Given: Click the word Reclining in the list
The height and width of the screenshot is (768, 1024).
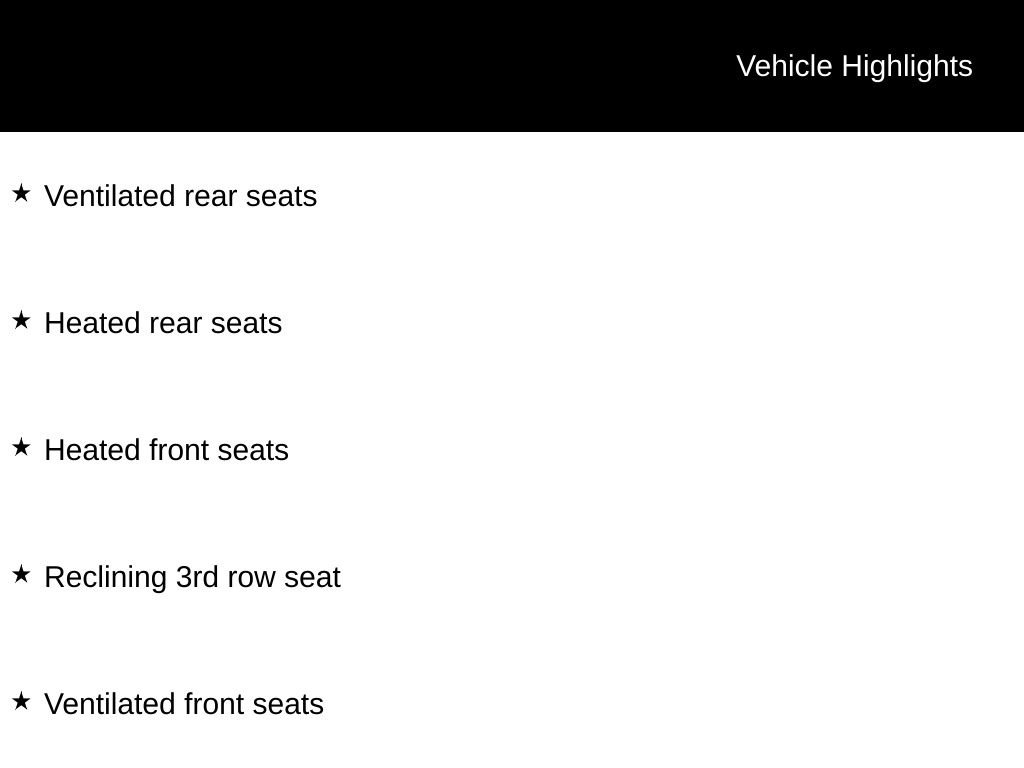Looking at the screenshot, I should point(106,578).
